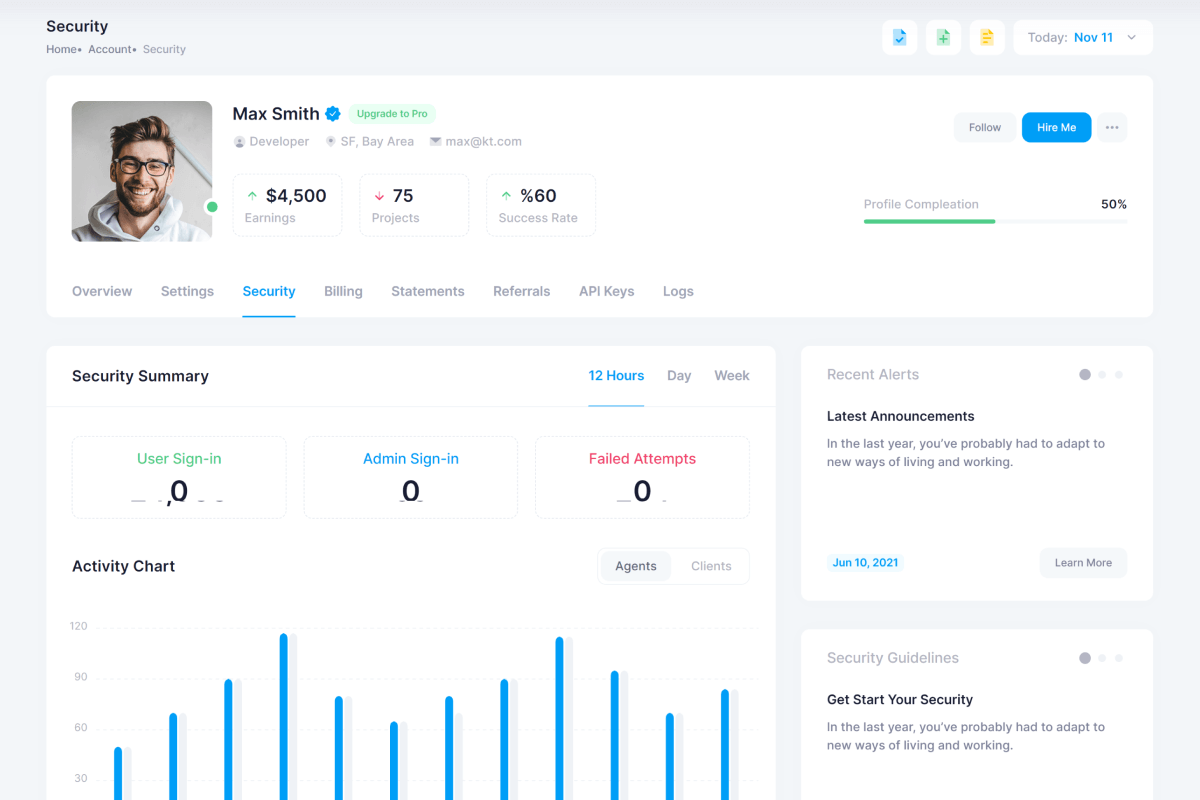Click the envelope icon next to max@kt.com
1200x800 pixels.
(x=435, y=142)
